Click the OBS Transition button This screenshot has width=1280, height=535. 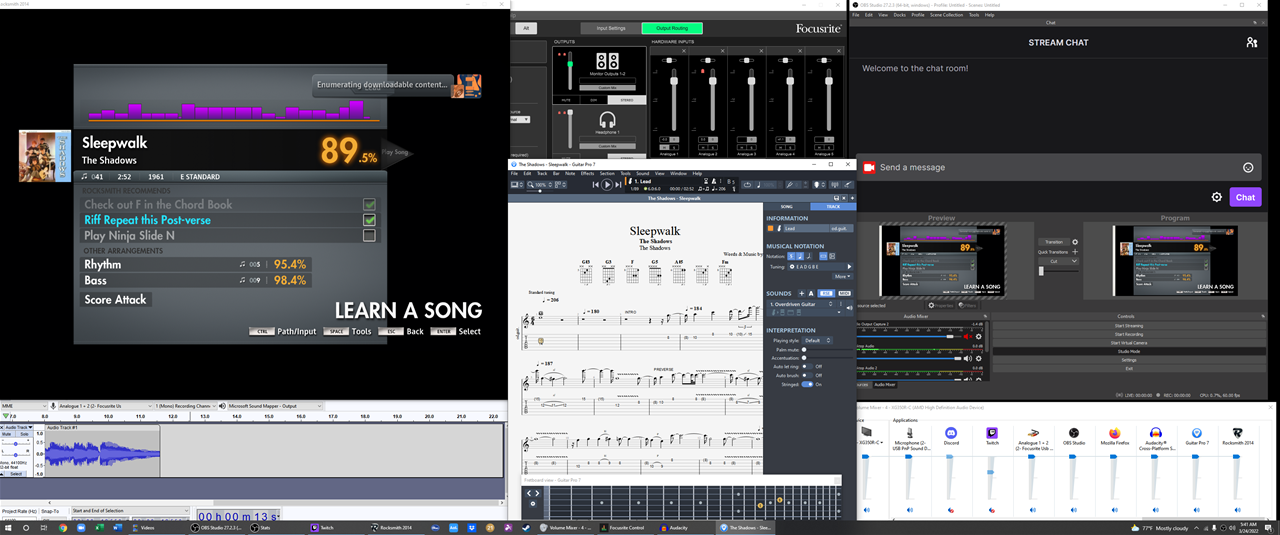(x=1054, y=242)
